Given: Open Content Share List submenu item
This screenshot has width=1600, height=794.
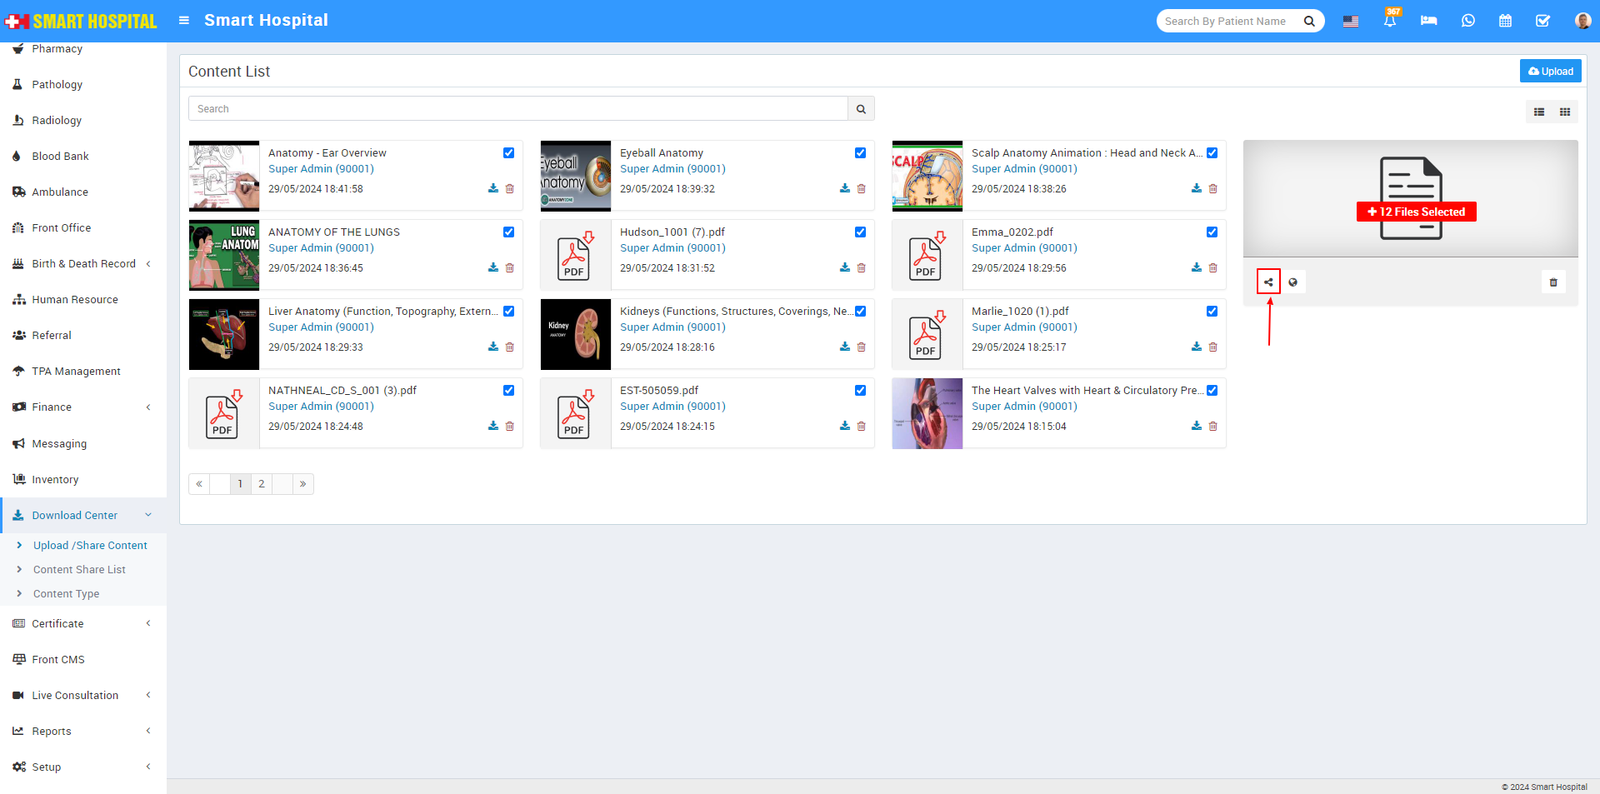Looking at the screenshot, I should [x=79, y=570].
